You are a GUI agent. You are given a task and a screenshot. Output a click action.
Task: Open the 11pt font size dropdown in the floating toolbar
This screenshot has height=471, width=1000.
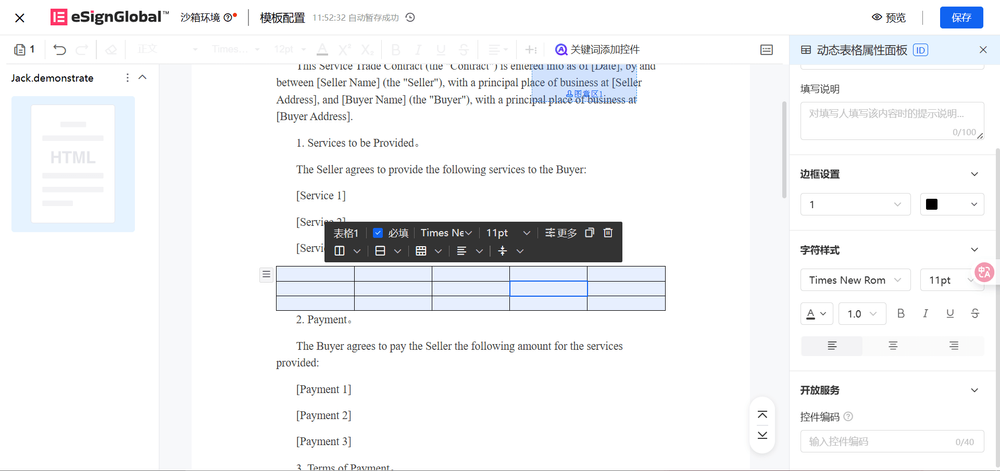click(x=508, y=233)
